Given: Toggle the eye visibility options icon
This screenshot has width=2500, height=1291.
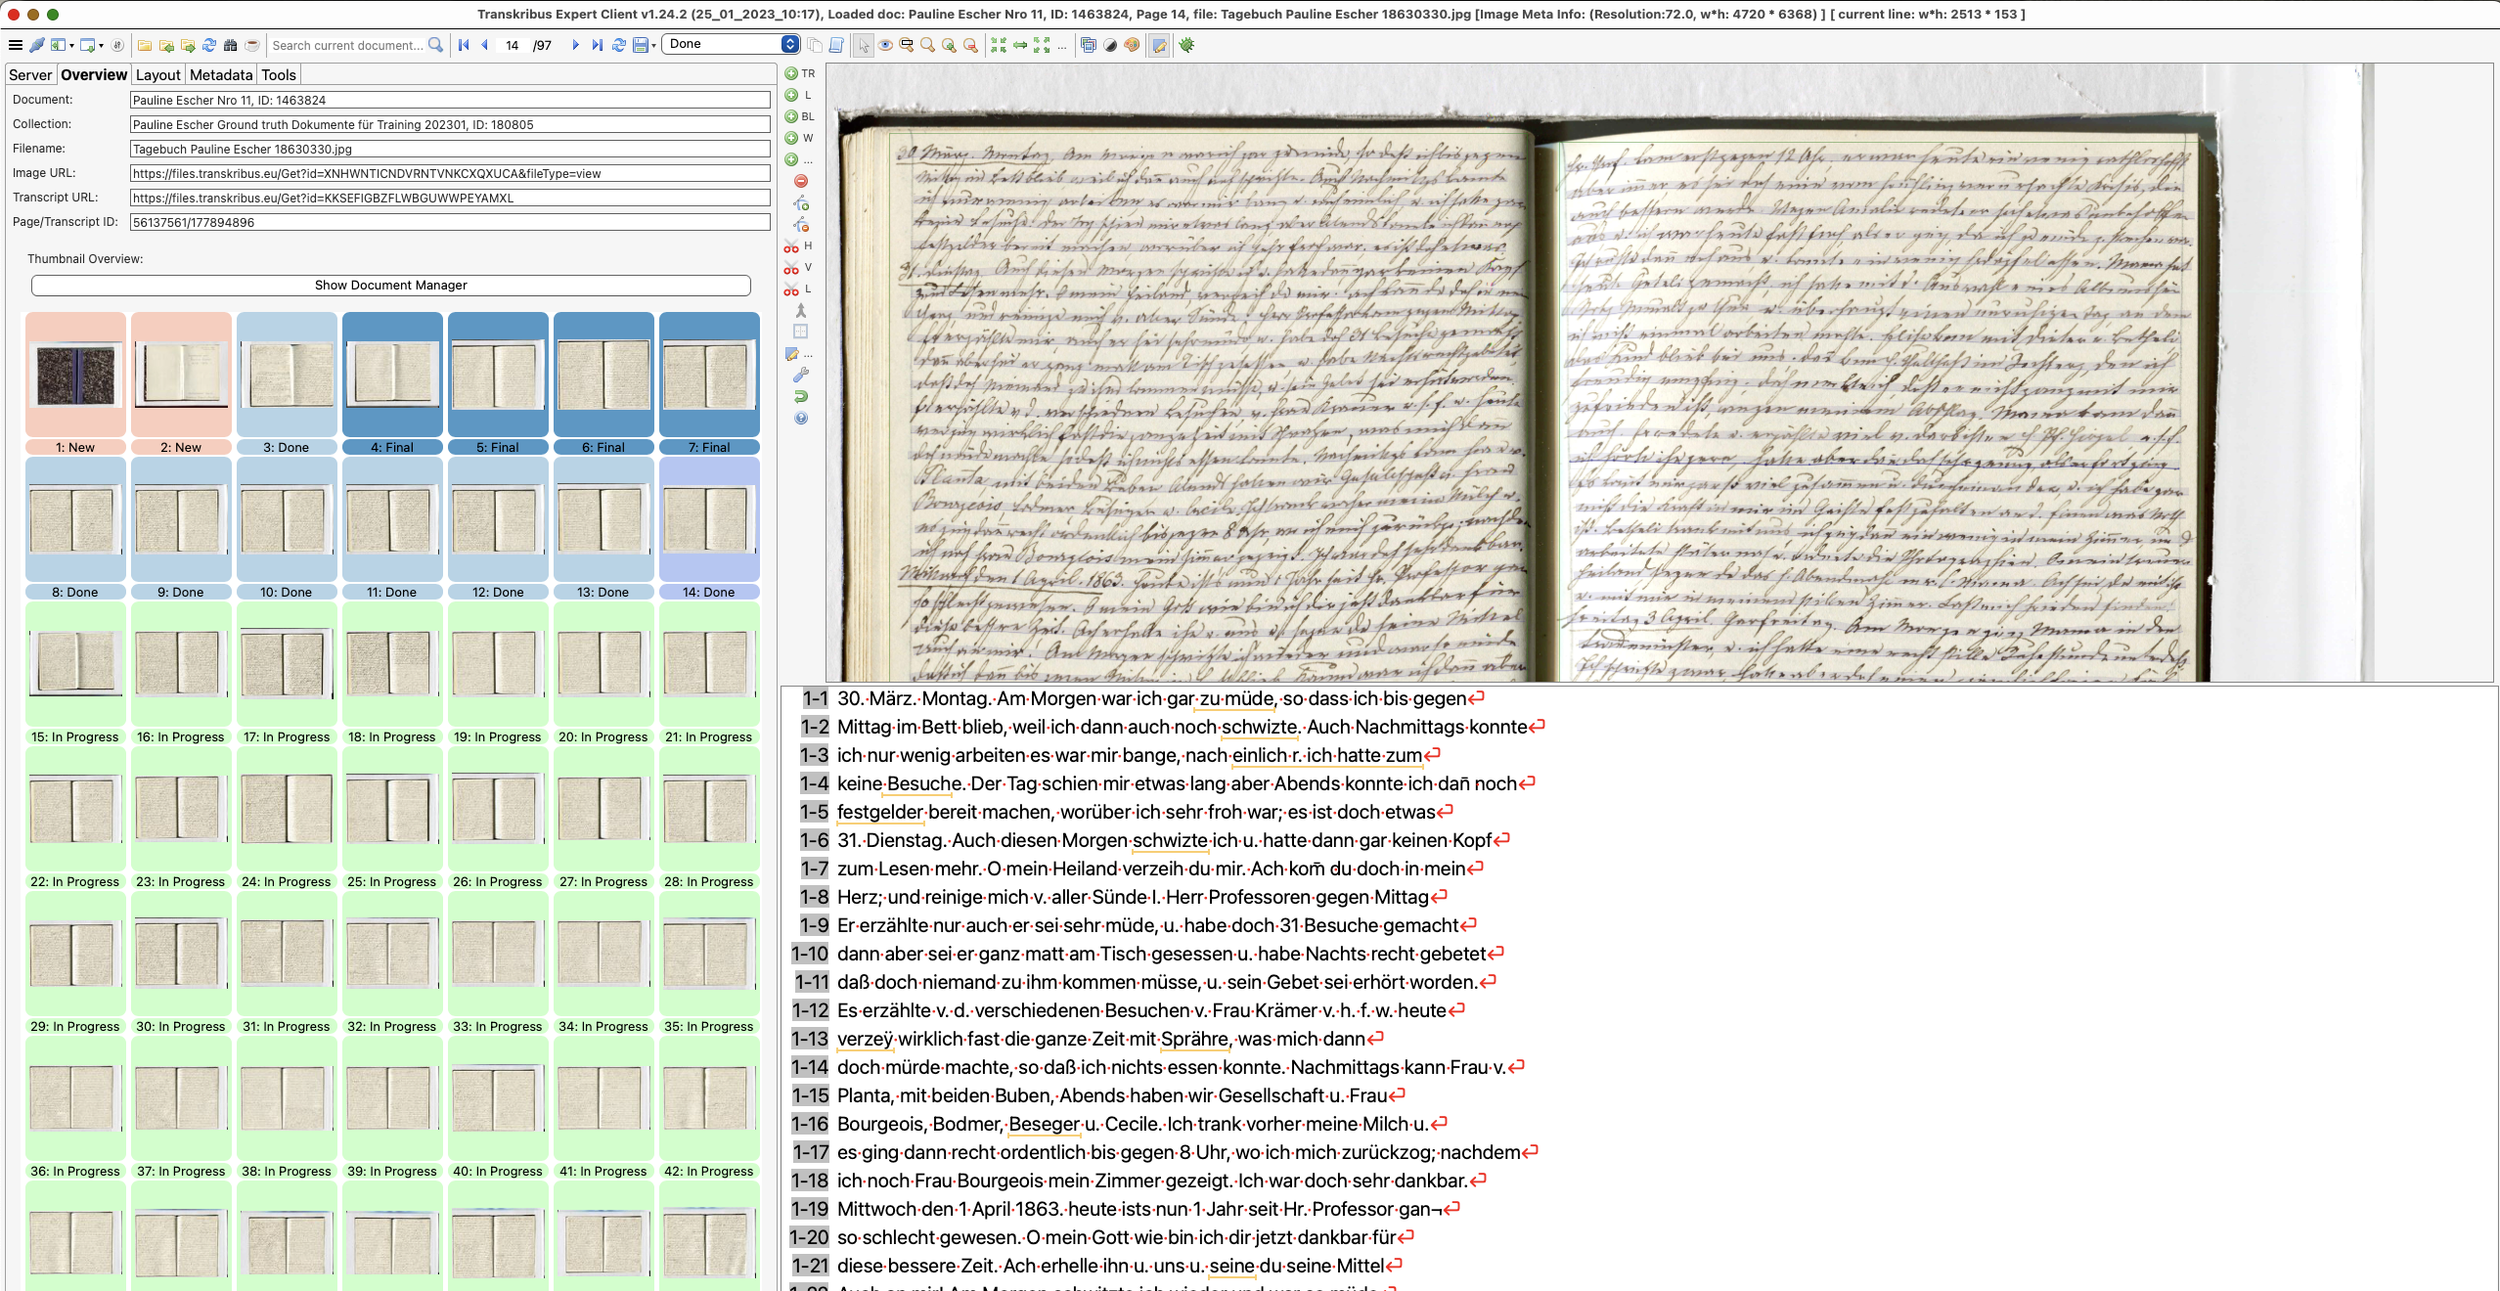Looking at the screenshot, I should tap(885, 45).
